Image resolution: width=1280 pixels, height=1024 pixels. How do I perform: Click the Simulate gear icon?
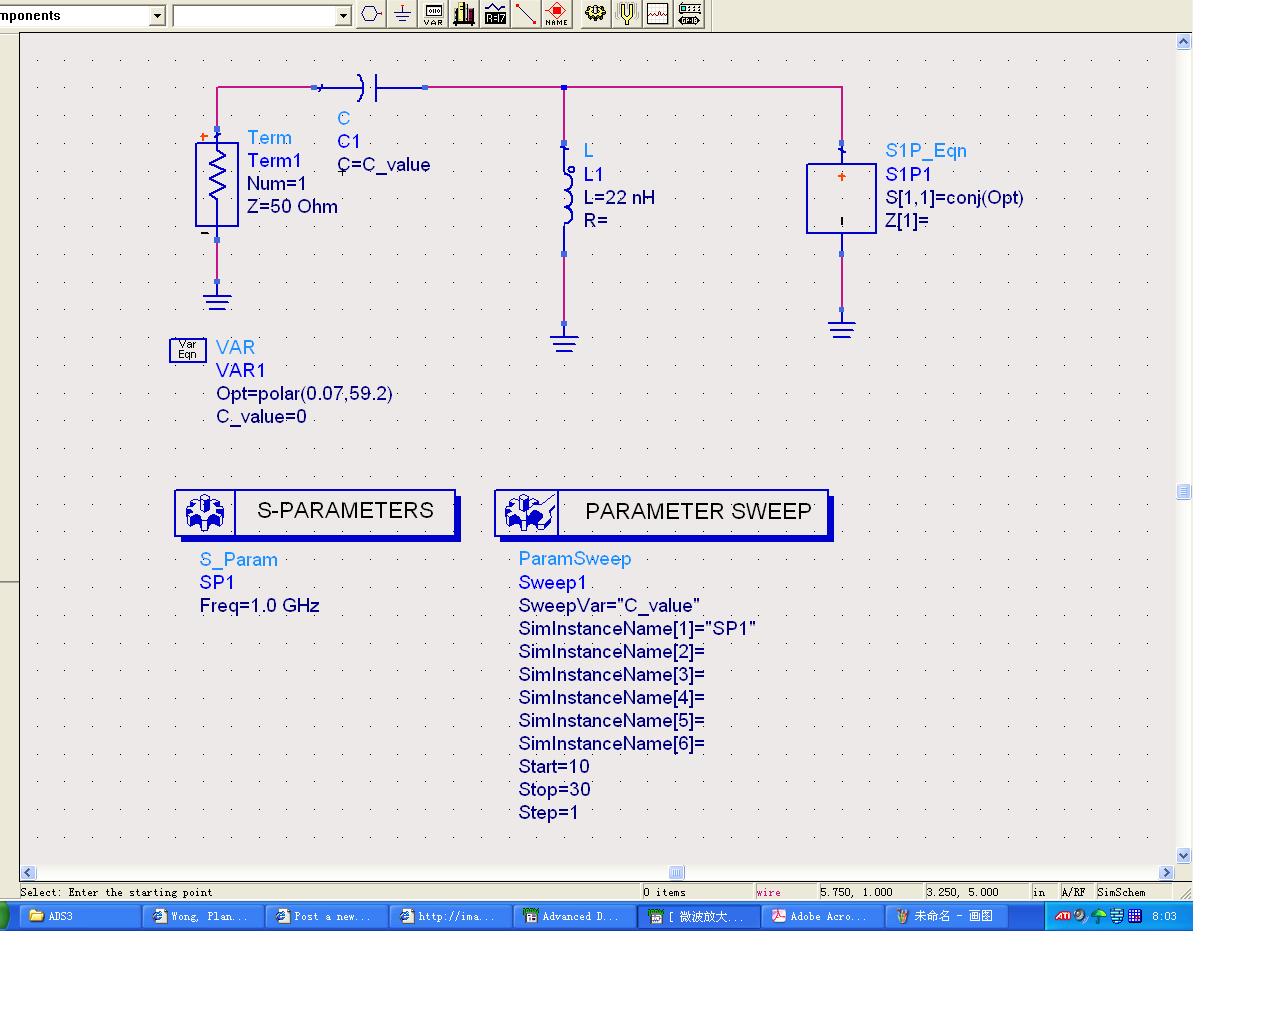595,14
